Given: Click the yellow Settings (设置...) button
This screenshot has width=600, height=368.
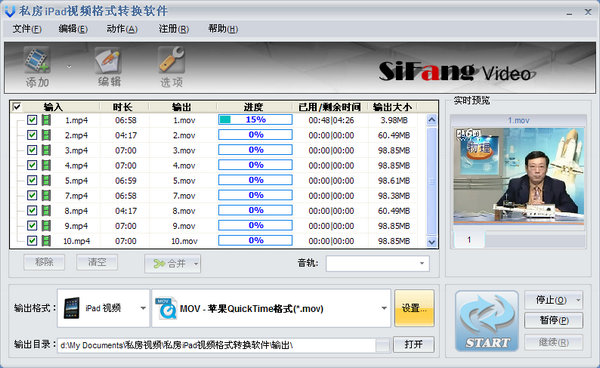Looking at the screenshot, I should (414, 308).
